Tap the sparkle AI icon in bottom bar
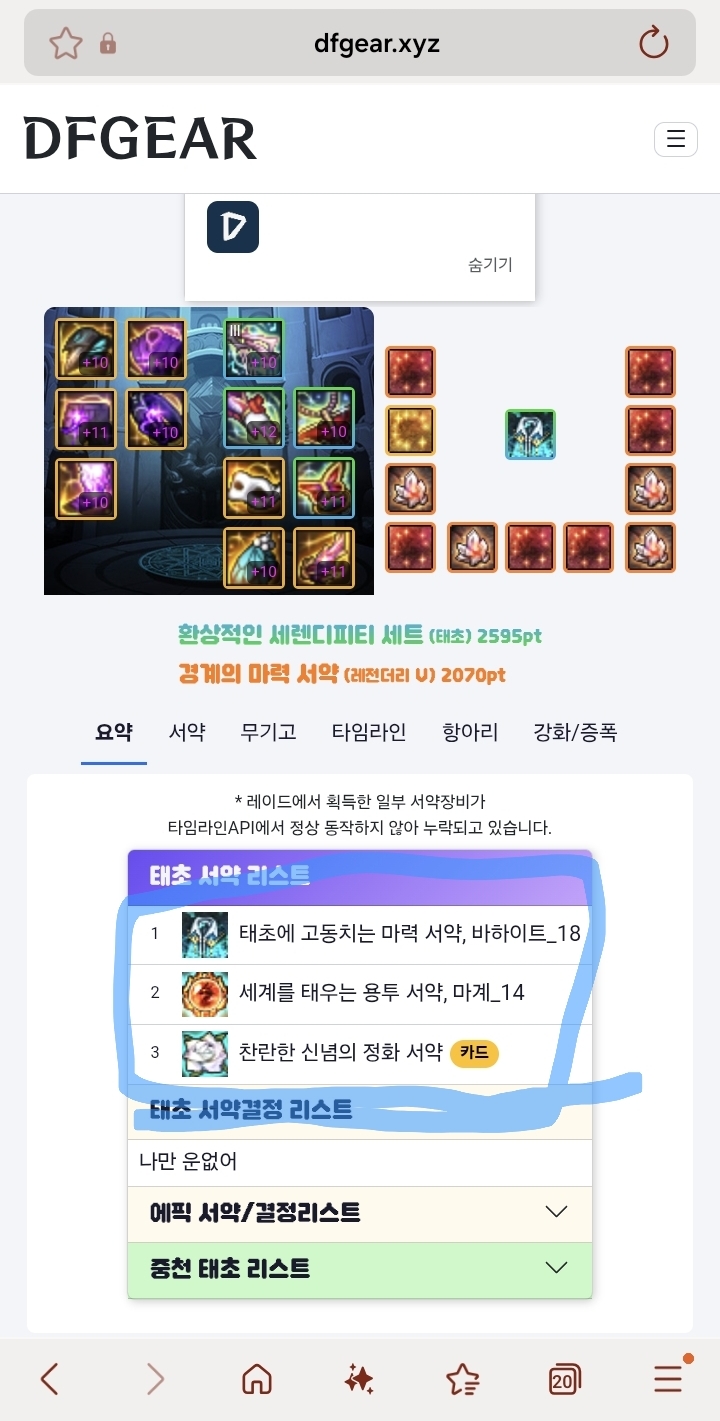Viewport: 720px width, 1421px height. pyautogui.click(x=359, y=1380)
